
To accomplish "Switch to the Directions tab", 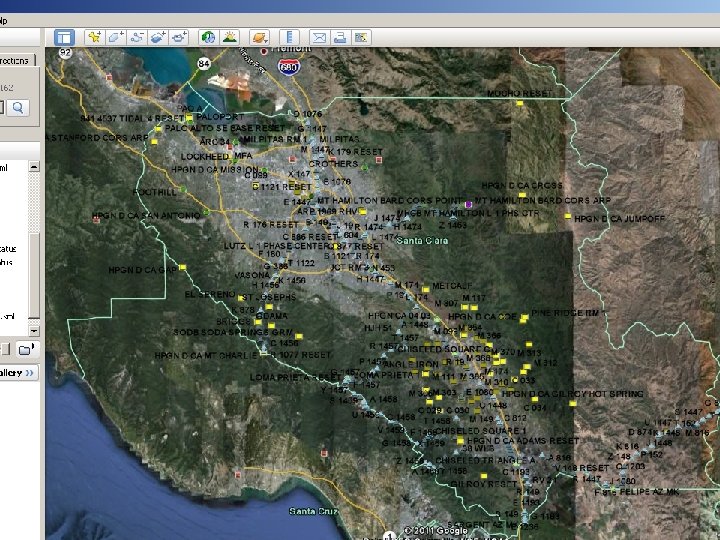I will coord(15,61).
